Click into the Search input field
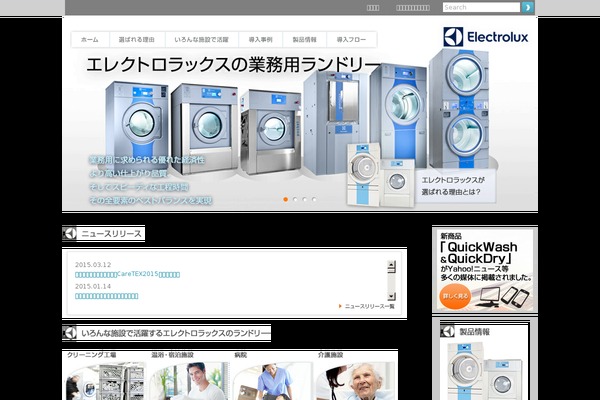 pos(480,7)
